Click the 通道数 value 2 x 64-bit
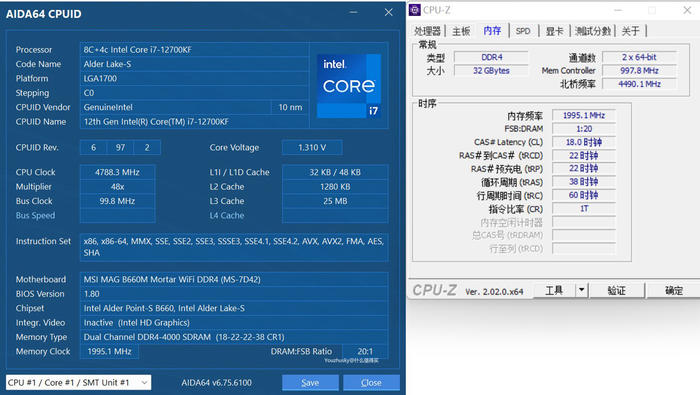 pos(639,57)
